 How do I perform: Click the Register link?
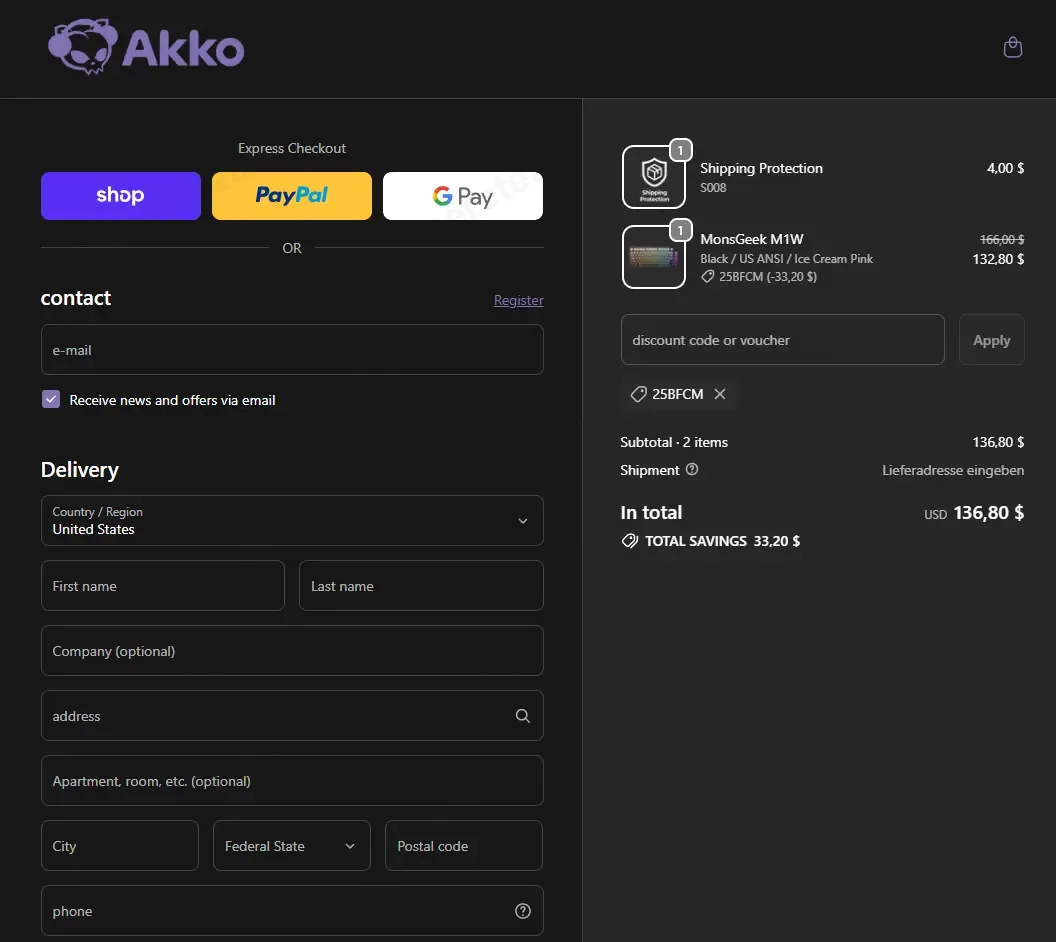point(519,300)
